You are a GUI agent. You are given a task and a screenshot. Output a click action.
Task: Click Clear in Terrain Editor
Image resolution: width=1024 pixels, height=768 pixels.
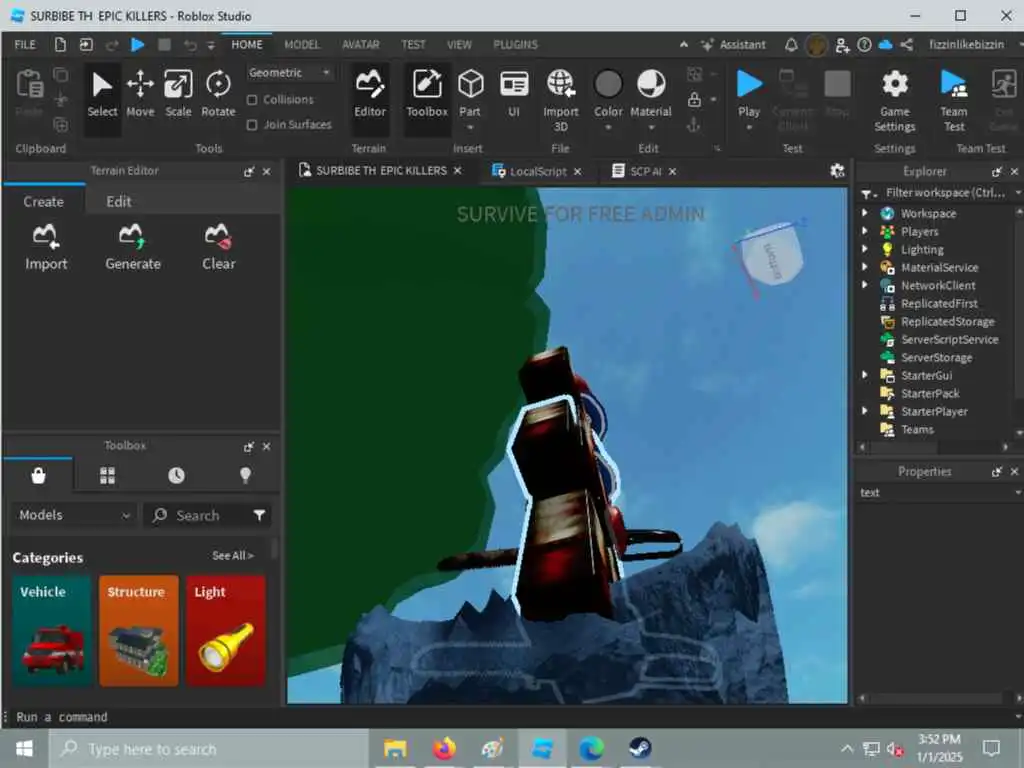pyautogui.click(x=219, y=247)
